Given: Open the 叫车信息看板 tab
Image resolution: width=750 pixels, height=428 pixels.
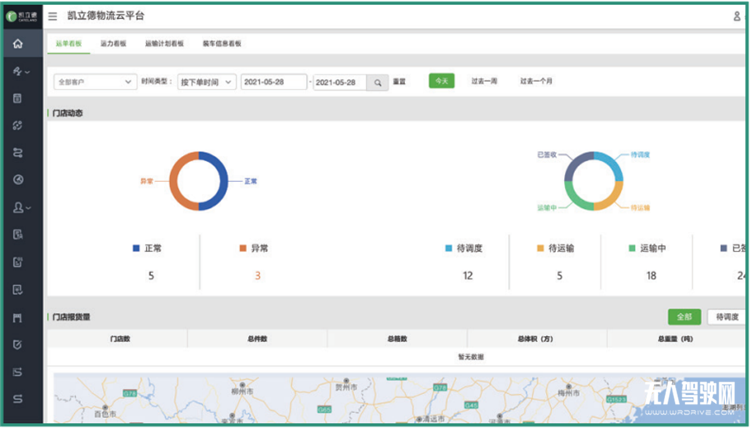Looking at the screenshot, I should click(x=222, y=44).
